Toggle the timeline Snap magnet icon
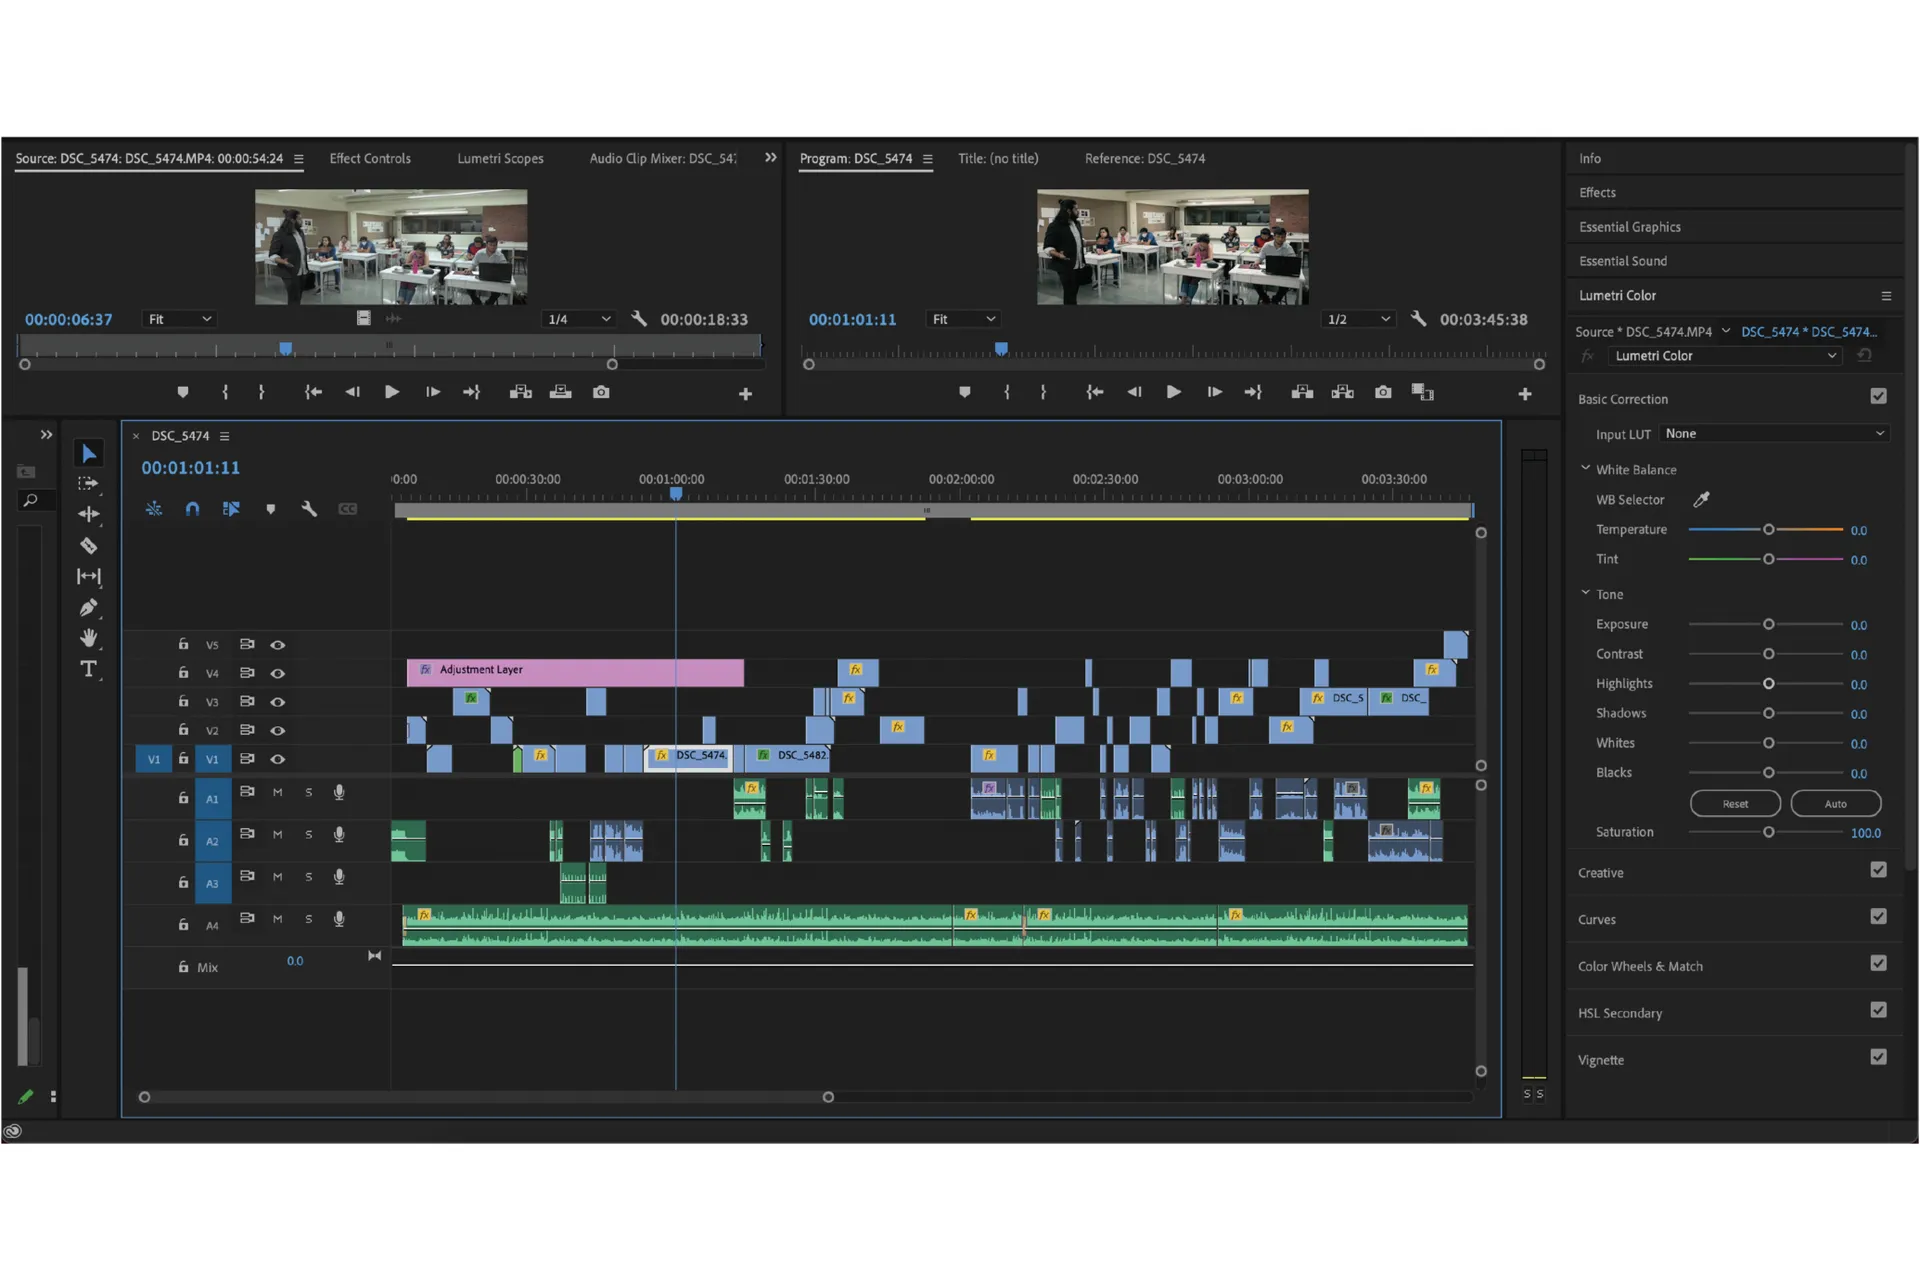 tap(192, 509)
